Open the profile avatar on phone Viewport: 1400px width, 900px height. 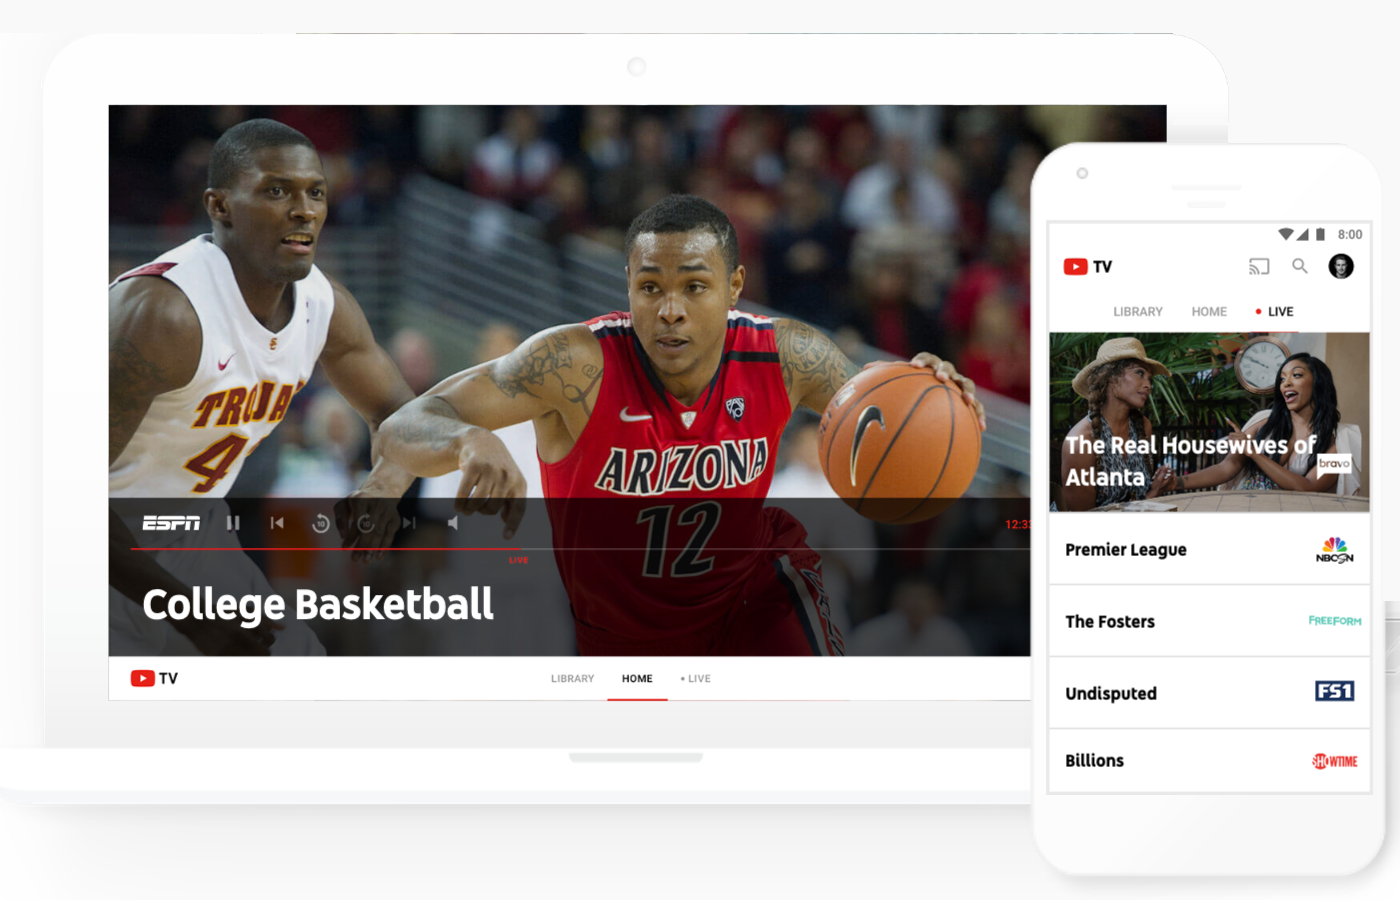pos(1341,266)
